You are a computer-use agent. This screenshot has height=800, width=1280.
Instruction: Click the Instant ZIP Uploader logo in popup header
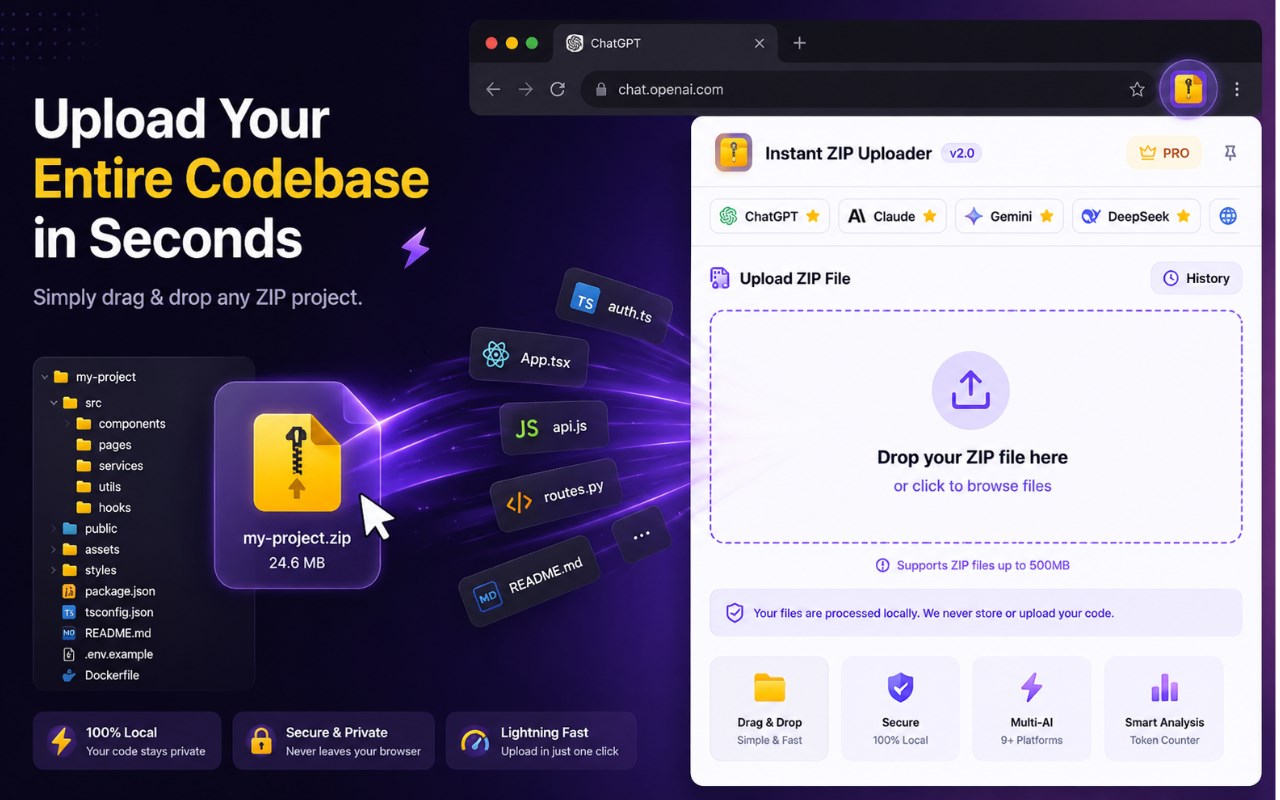click(734, 153)
